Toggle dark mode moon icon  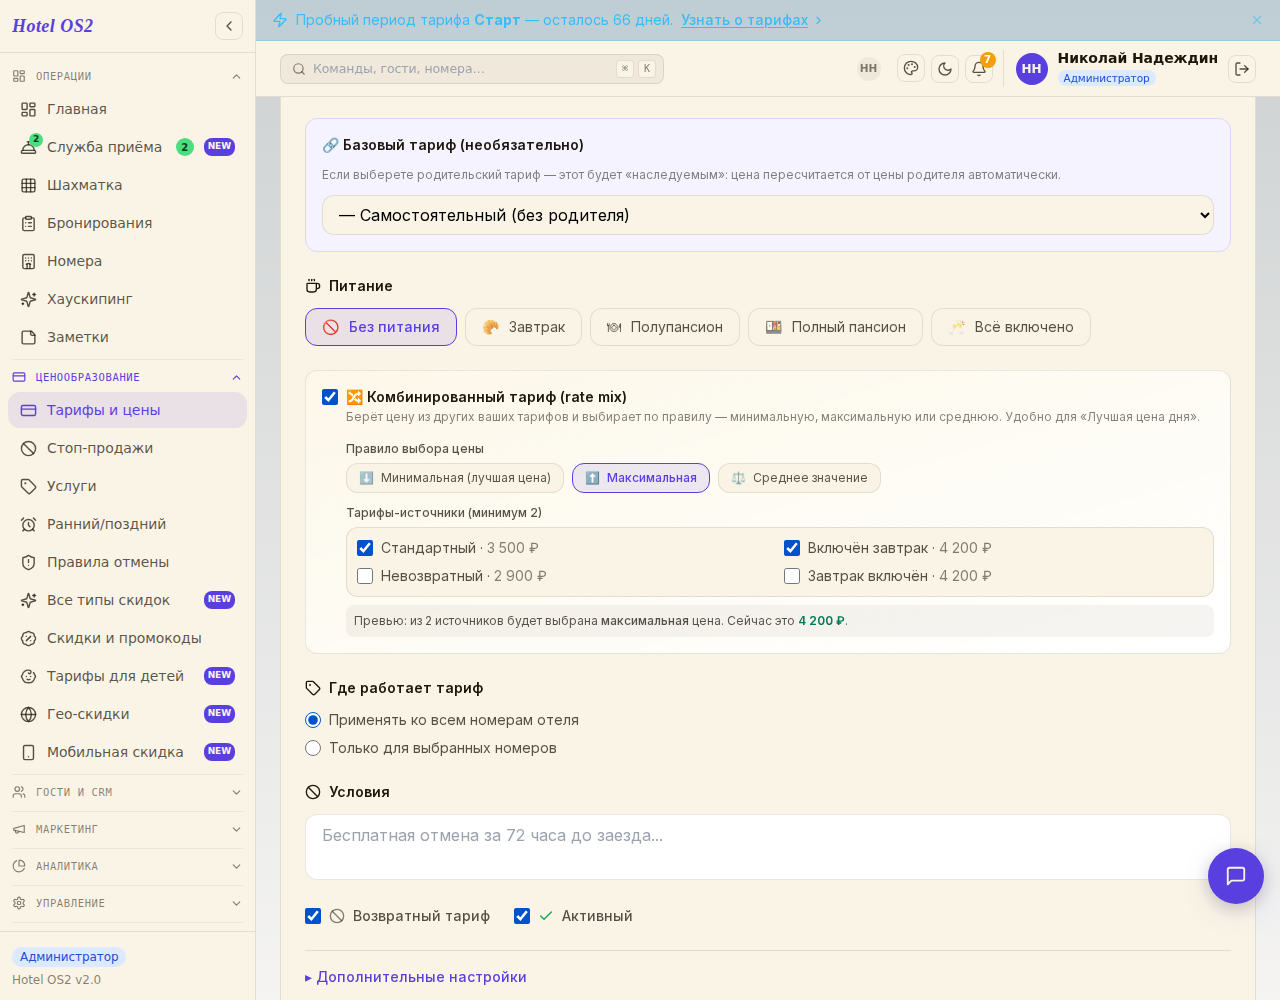pos(945,68)
